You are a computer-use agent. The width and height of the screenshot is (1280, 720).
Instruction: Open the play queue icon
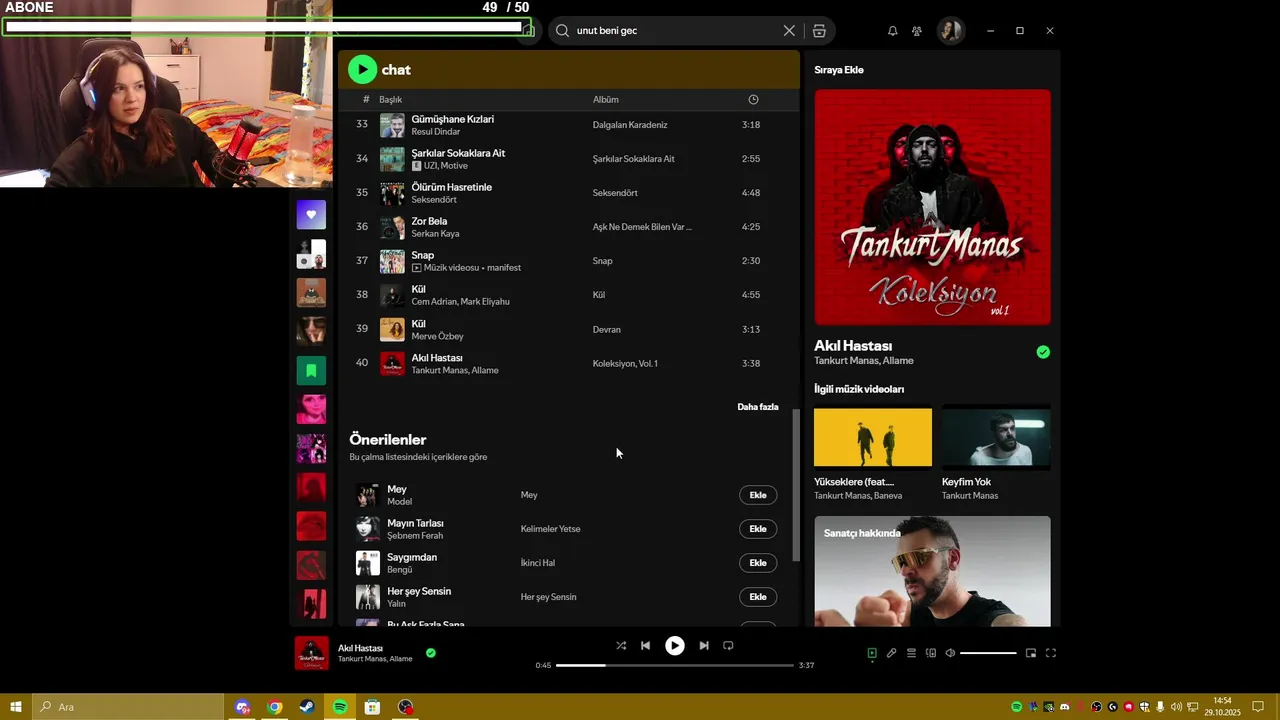pos(911,653)
